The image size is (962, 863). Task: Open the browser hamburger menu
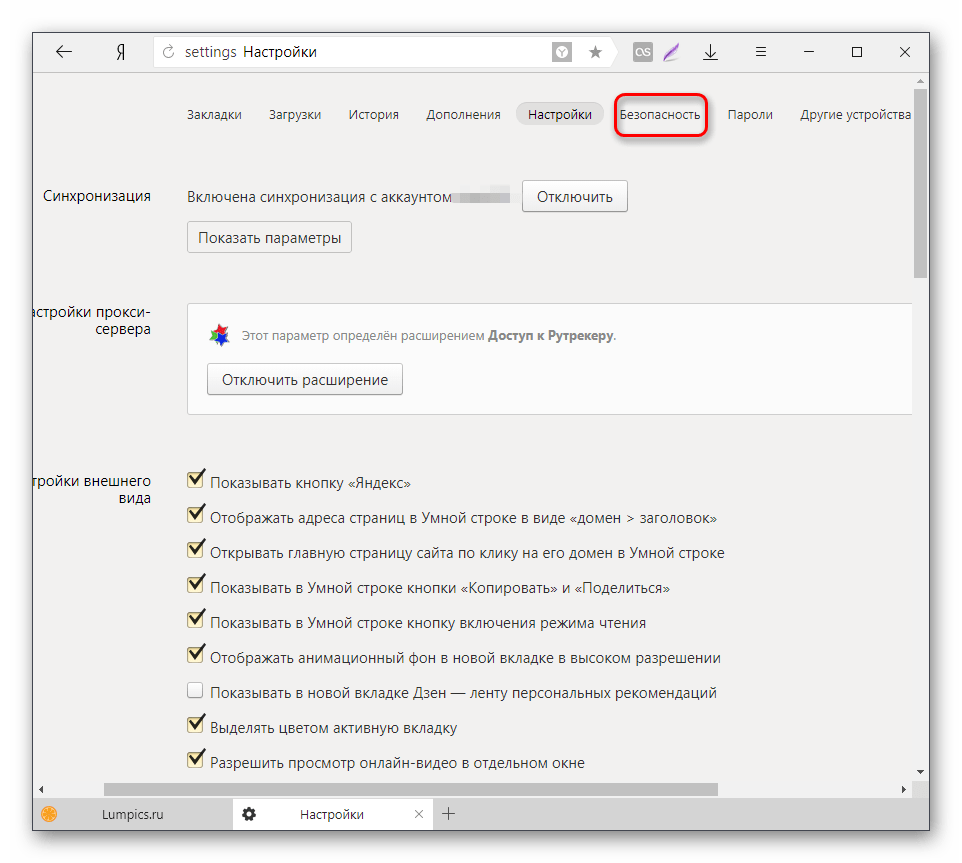(x=760, y=52)
